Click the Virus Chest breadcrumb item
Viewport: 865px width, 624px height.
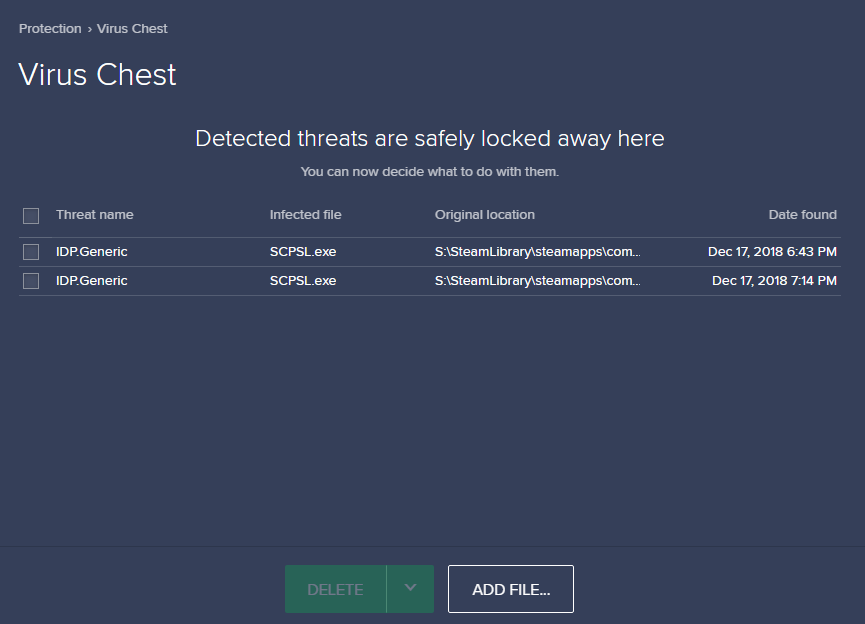point(132,29)
